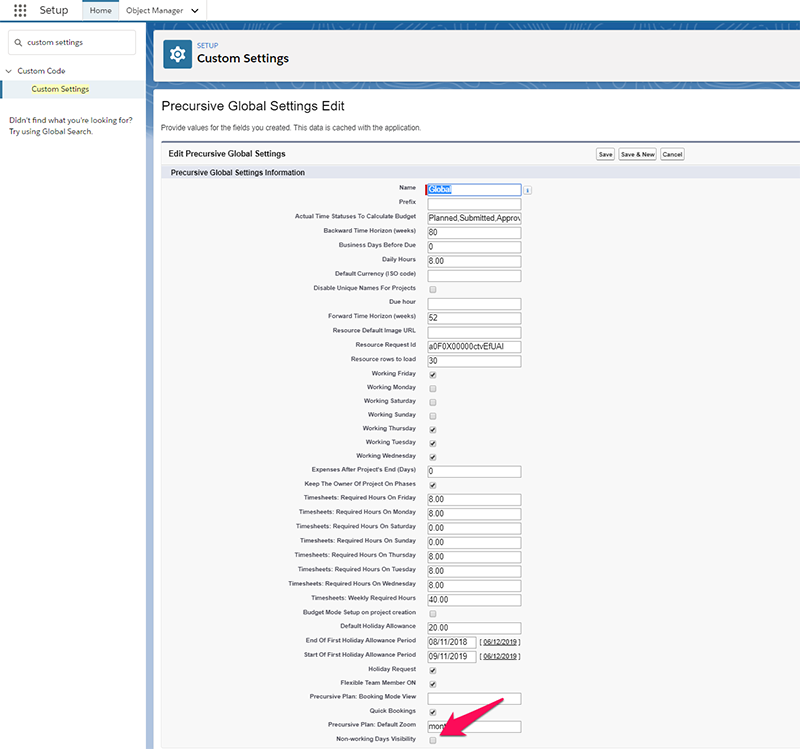Click the Business Days Before Due field
The image size is (800, 749).
(x=474, y=246)
